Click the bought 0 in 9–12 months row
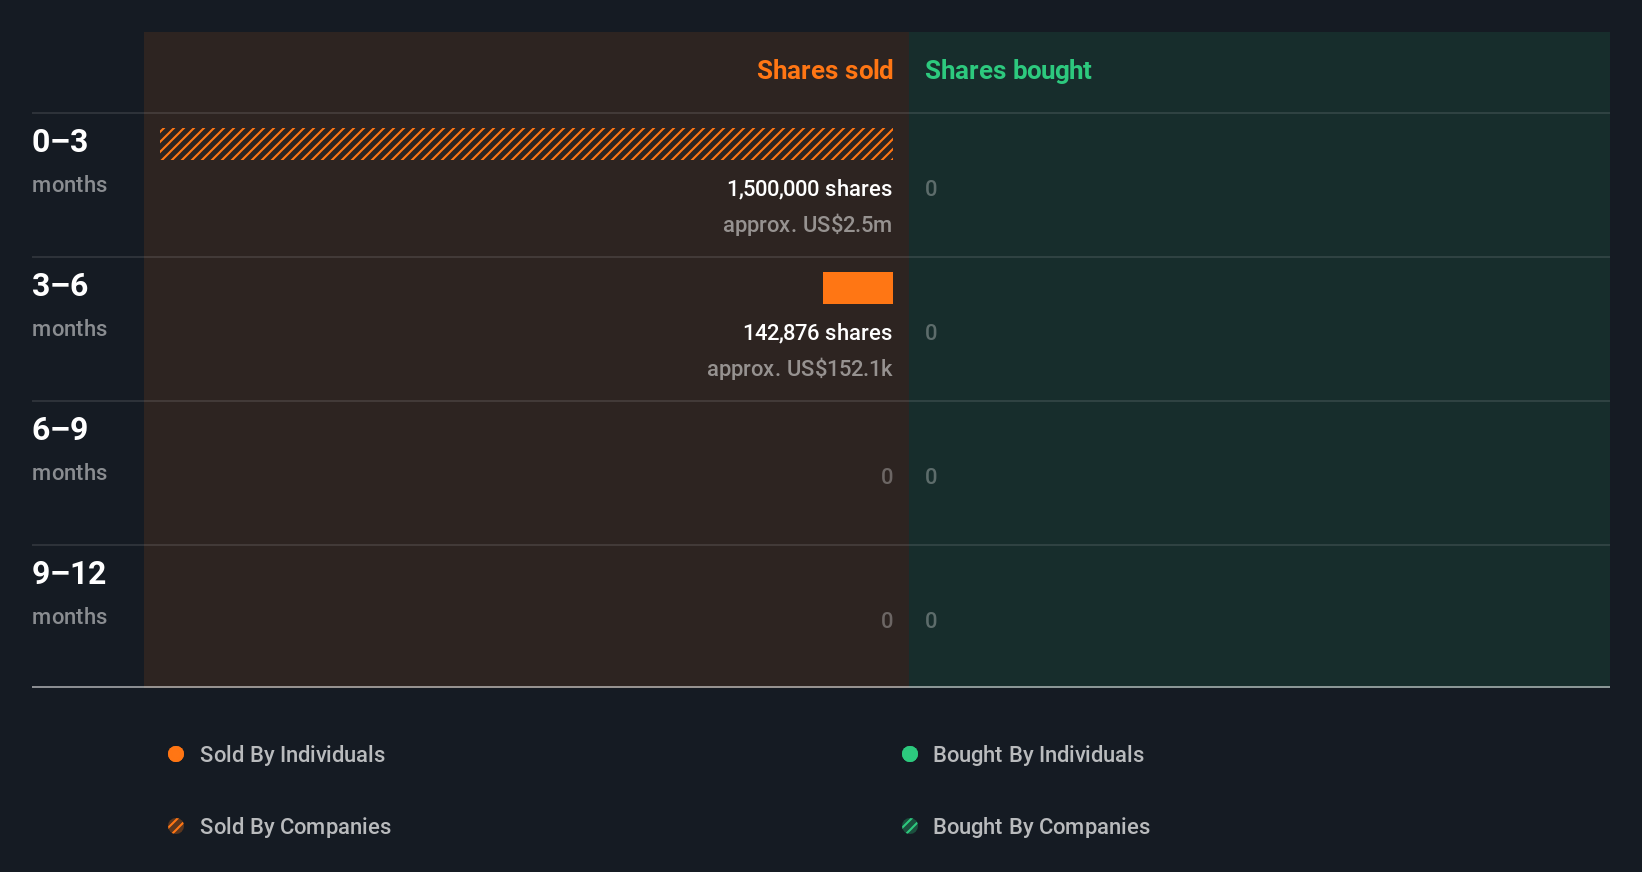This screenshot has width=1642, height=872. point(931,620)
